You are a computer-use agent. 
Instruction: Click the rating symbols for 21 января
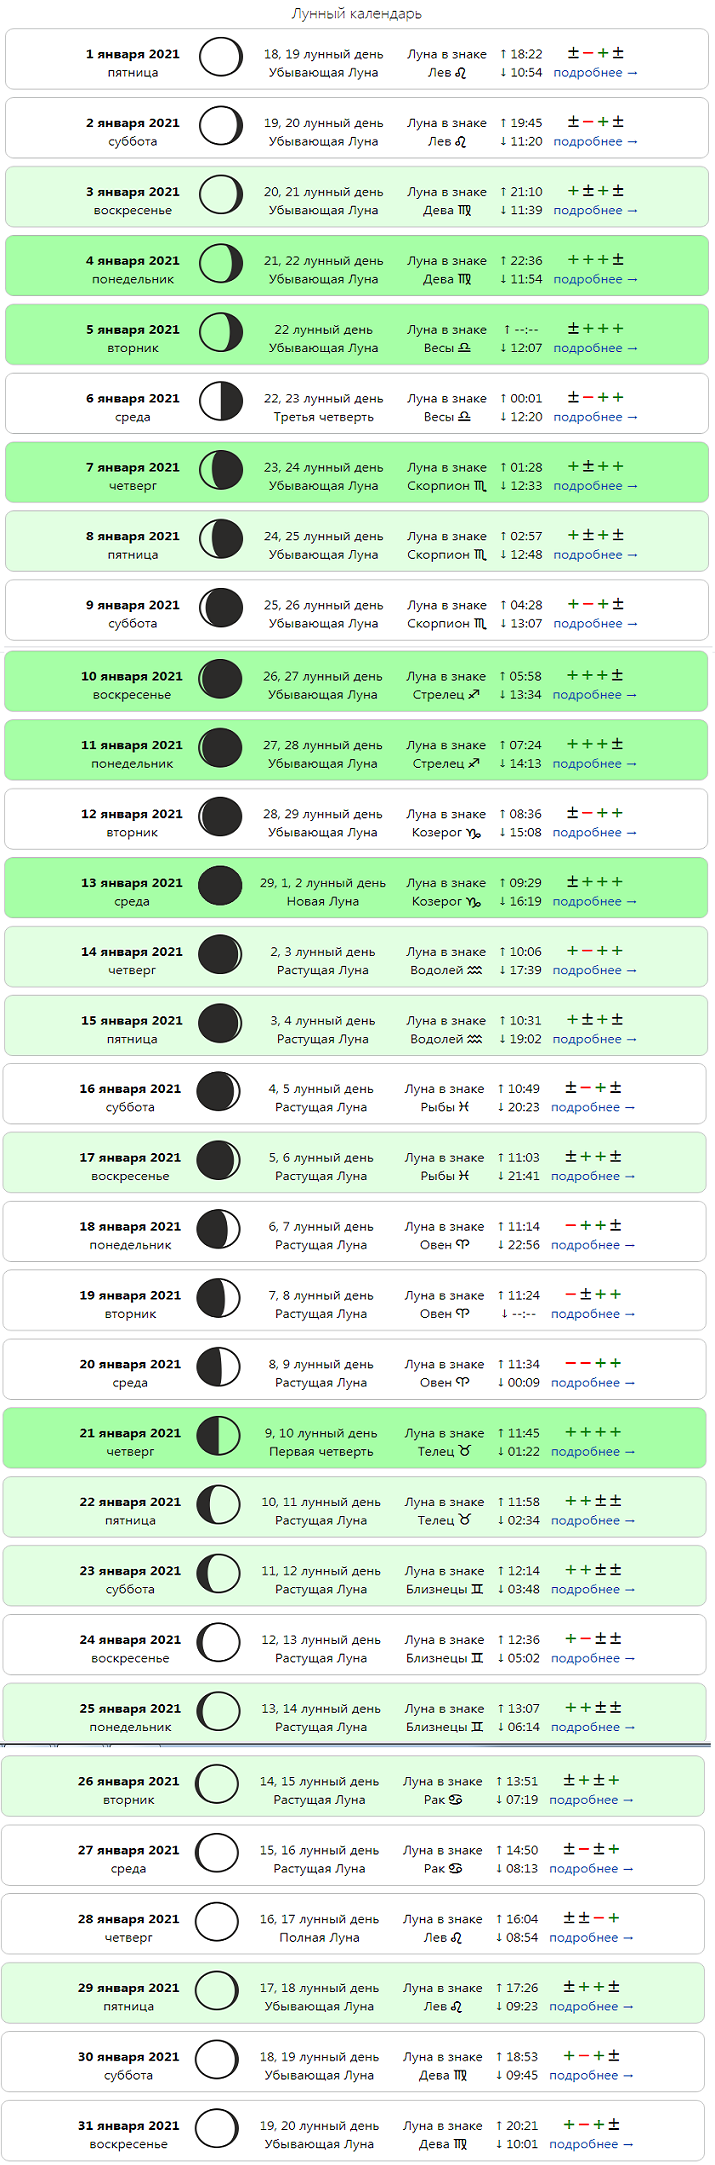(593, 1432)
